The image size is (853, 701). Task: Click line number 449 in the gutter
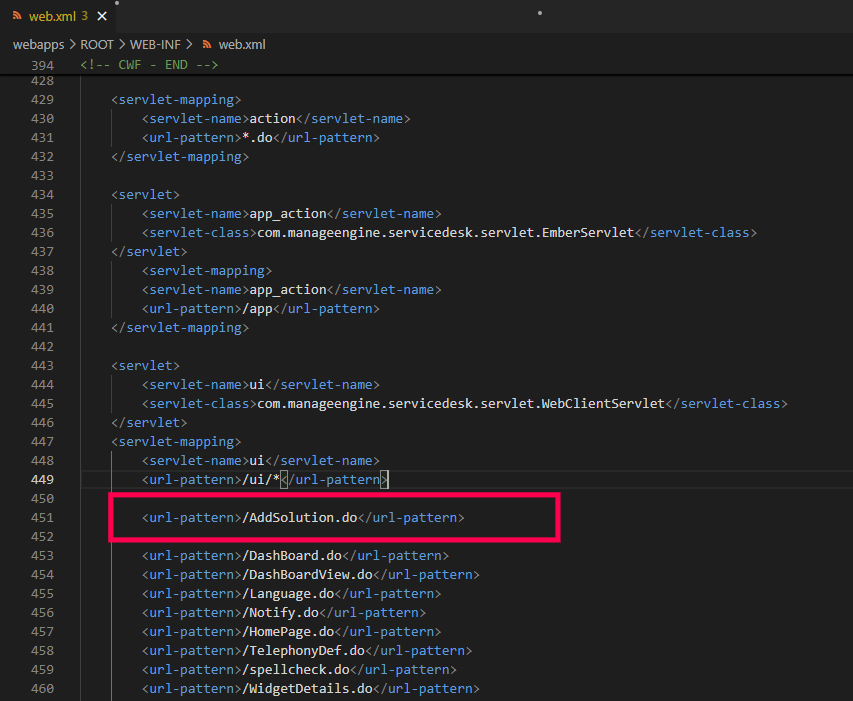coord(42,480)
